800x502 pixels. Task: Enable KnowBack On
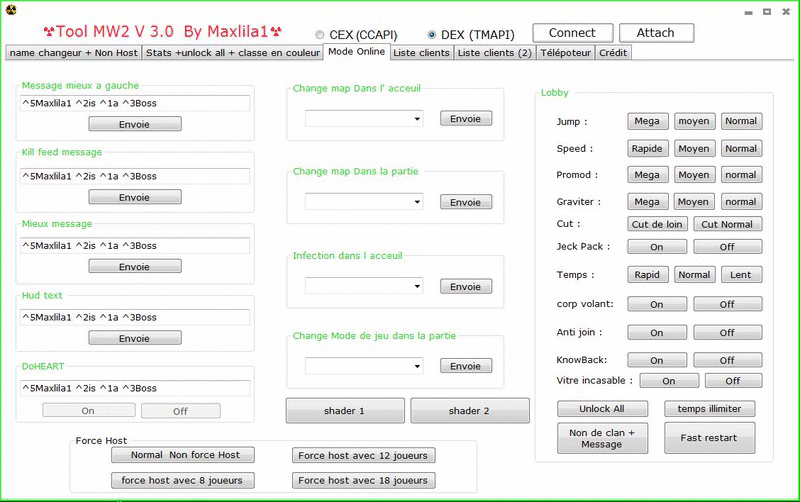(x=657, y=360)
